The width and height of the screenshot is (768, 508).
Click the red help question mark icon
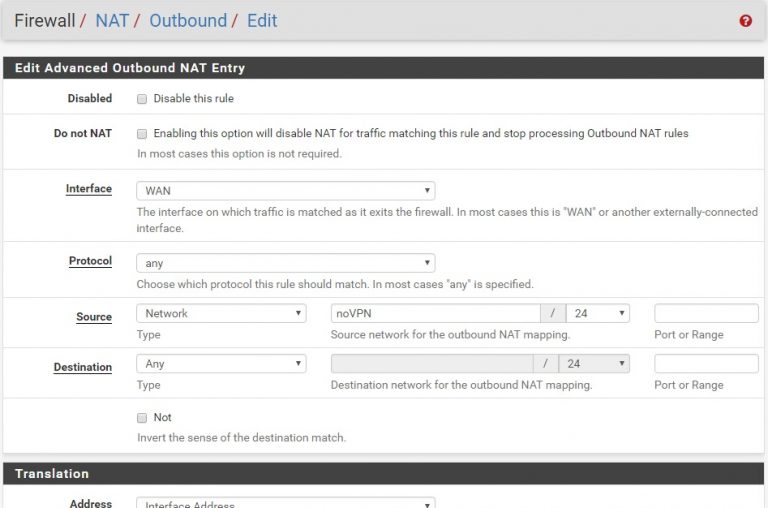coord(745,21)
